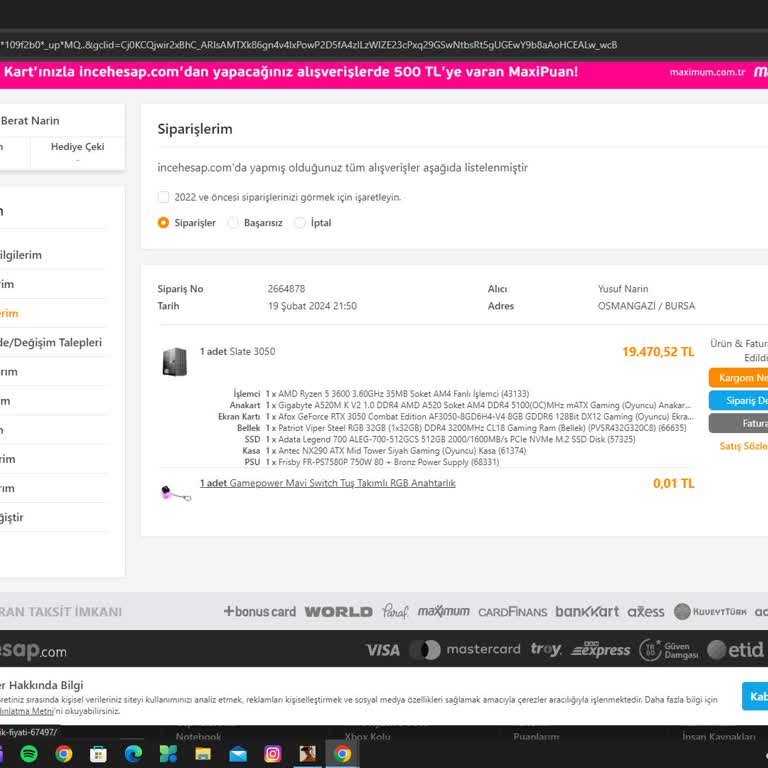Open the Gamepower Mavi Switch Anahtarlık link
768x768 pixels.
coord(328,483)
